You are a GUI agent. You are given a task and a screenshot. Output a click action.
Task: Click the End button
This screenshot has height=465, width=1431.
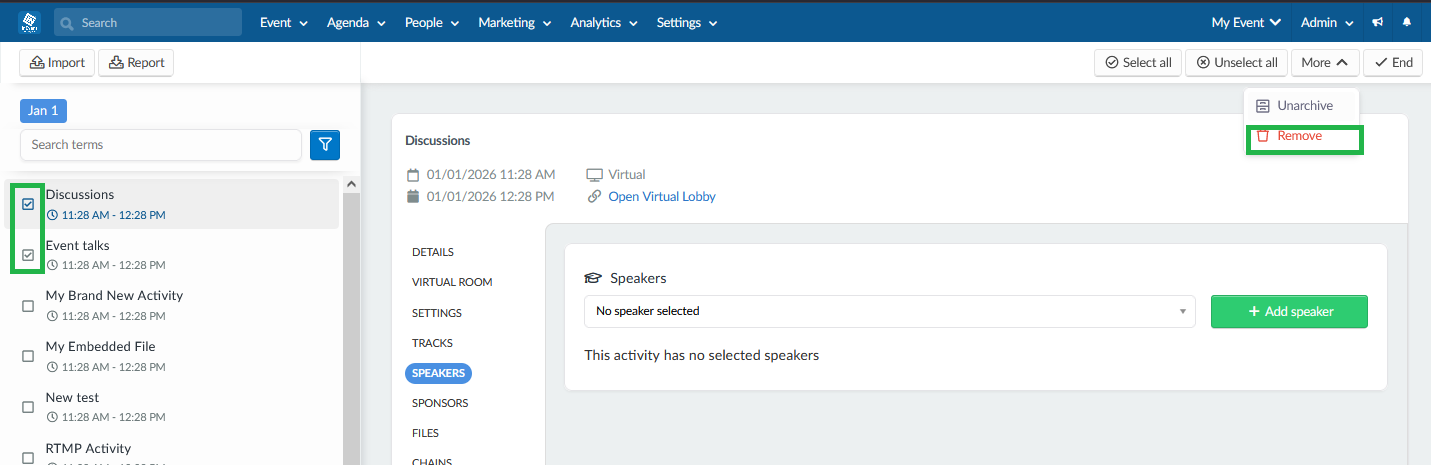(x=1393, y=62)
